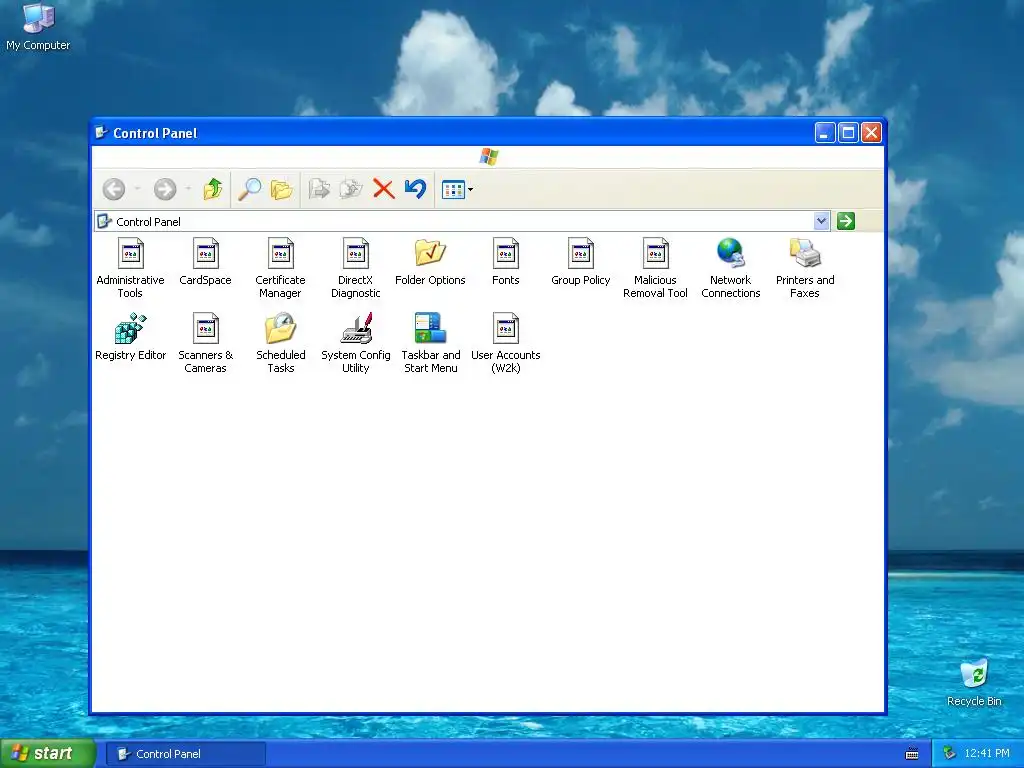
Task: Toggle the Folders pane
Action: [281, 189]
